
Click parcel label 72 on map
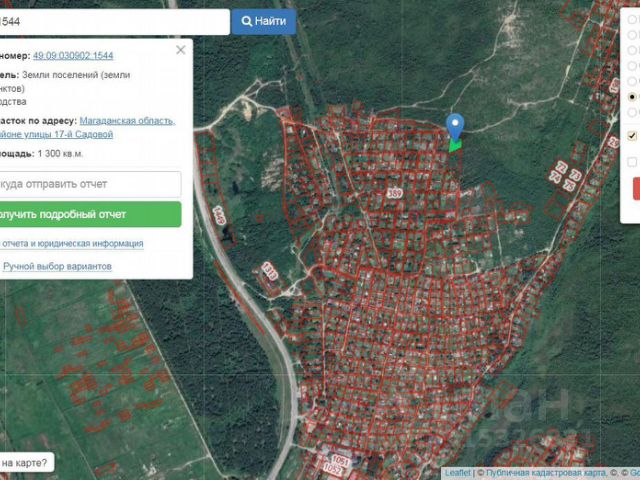point(562,167)
